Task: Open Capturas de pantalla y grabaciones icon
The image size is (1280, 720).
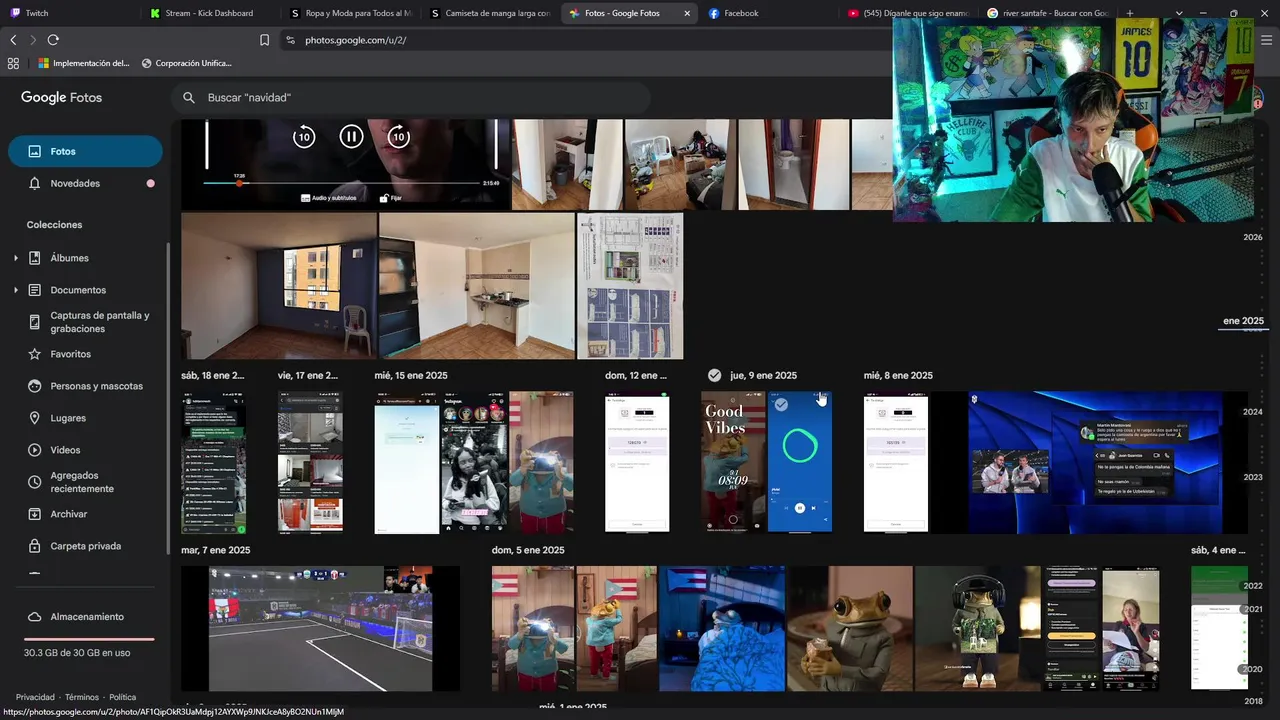Action: tap(35, 322)
